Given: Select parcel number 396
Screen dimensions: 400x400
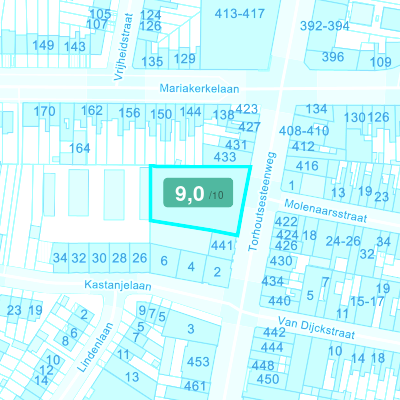Looking at the screenshot, I should tap(333, 57).
